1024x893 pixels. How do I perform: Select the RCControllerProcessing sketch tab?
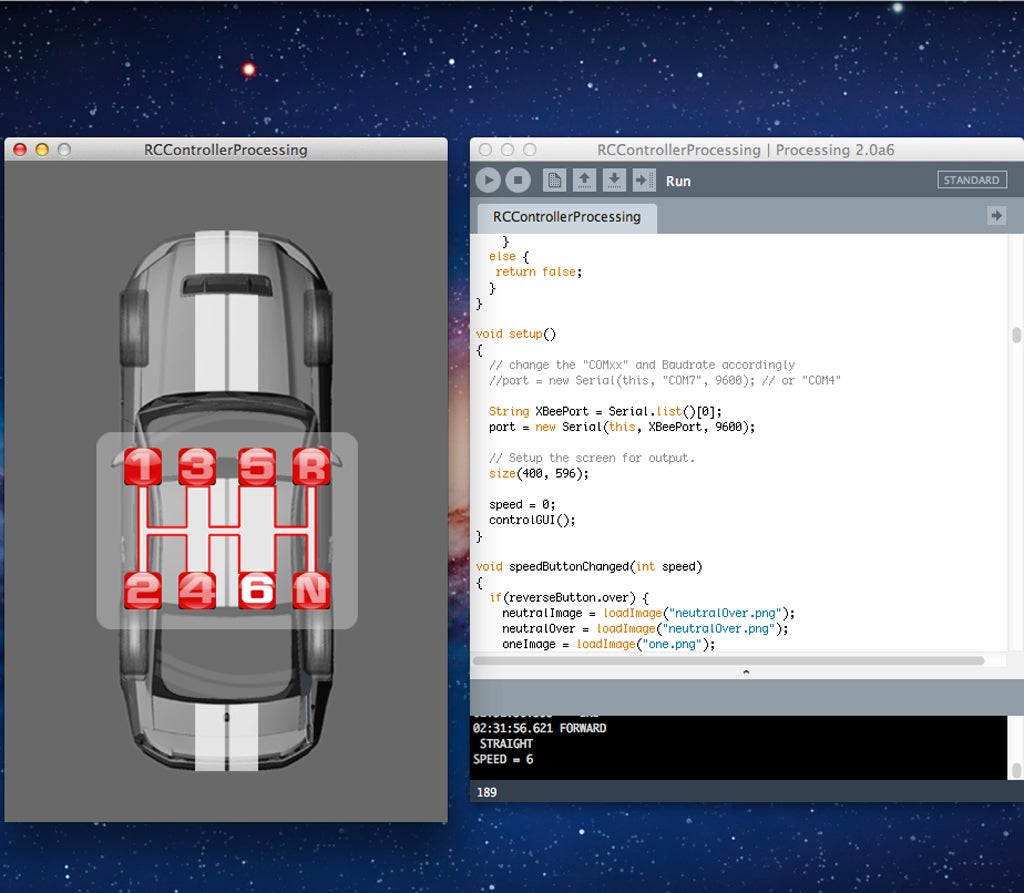coord(566,216)
